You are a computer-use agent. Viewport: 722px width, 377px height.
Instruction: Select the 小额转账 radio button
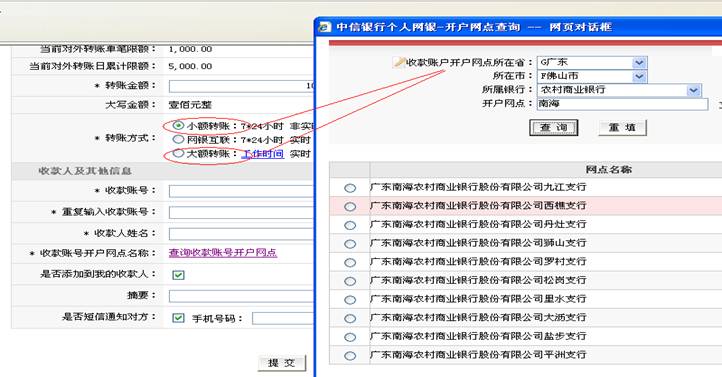point(178,125)
